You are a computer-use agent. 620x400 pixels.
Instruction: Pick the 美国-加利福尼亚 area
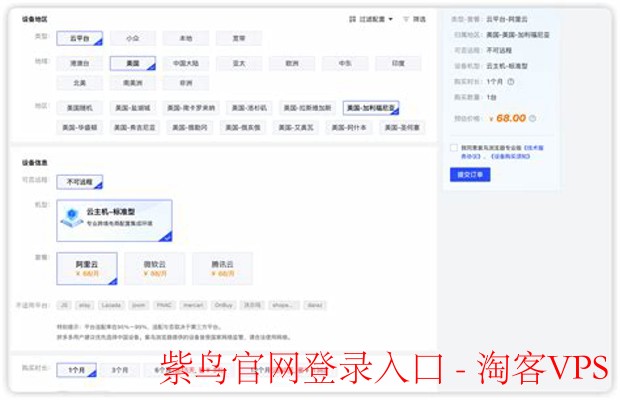pos(371,108)
